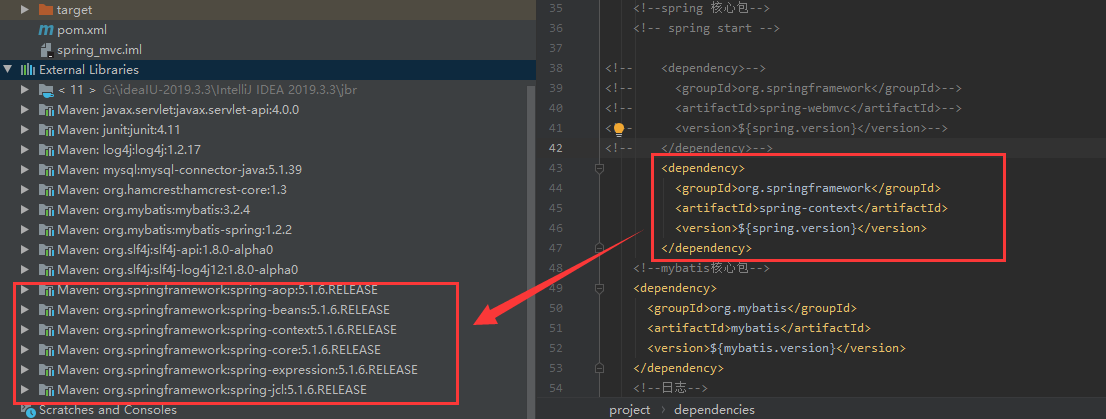Click library icon of mybatis-spring:1.2.2
This screenshot has height=419, width=1106.
point(46,230)
